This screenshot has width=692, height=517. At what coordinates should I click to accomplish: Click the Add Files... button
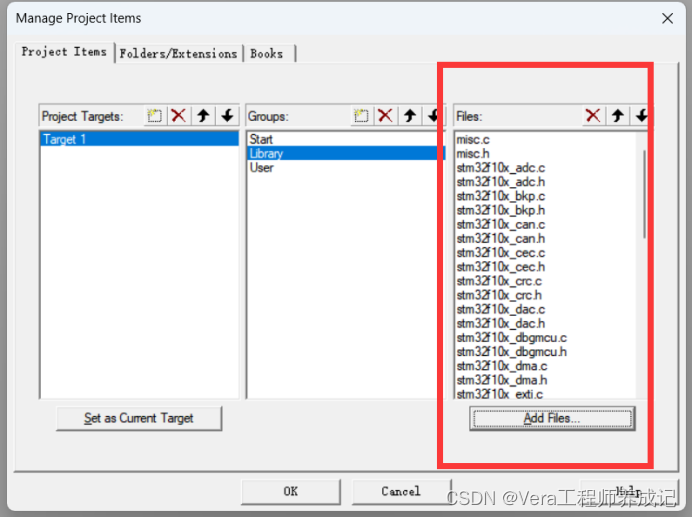click(x=552, y=418)
